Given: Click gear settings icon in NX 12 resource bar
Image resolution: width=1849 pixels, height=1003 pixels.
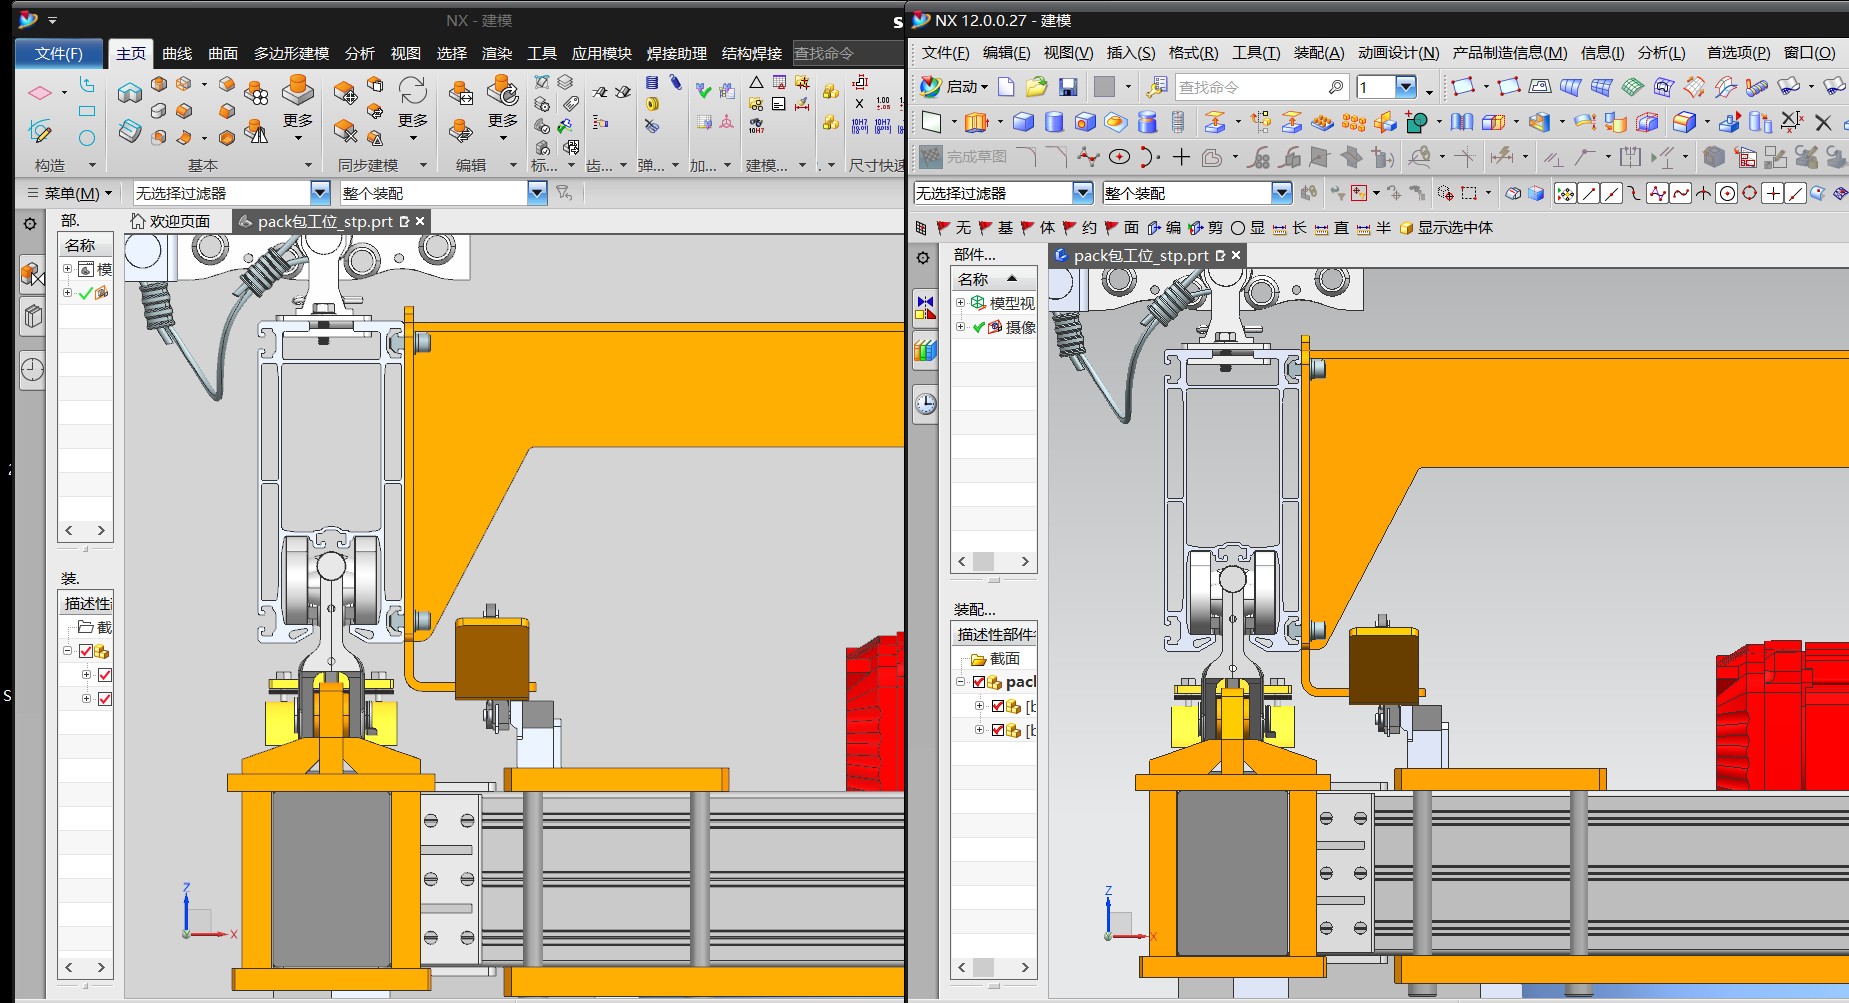Looking at the screenshot, I should coord(923,258).
